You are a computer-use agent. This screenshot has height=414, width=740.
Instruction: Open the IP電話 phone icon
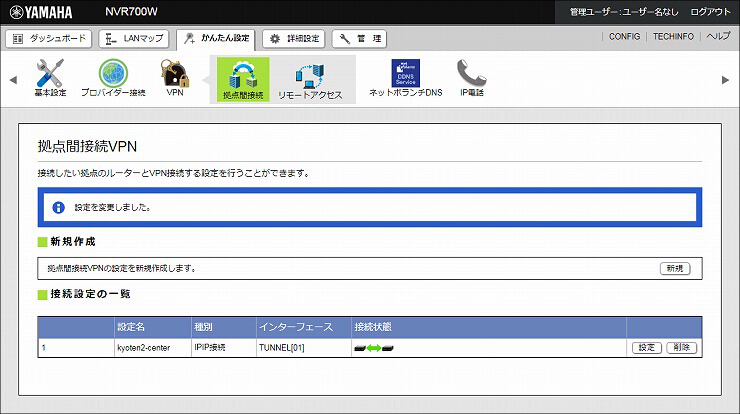click(x=472, y=78)
